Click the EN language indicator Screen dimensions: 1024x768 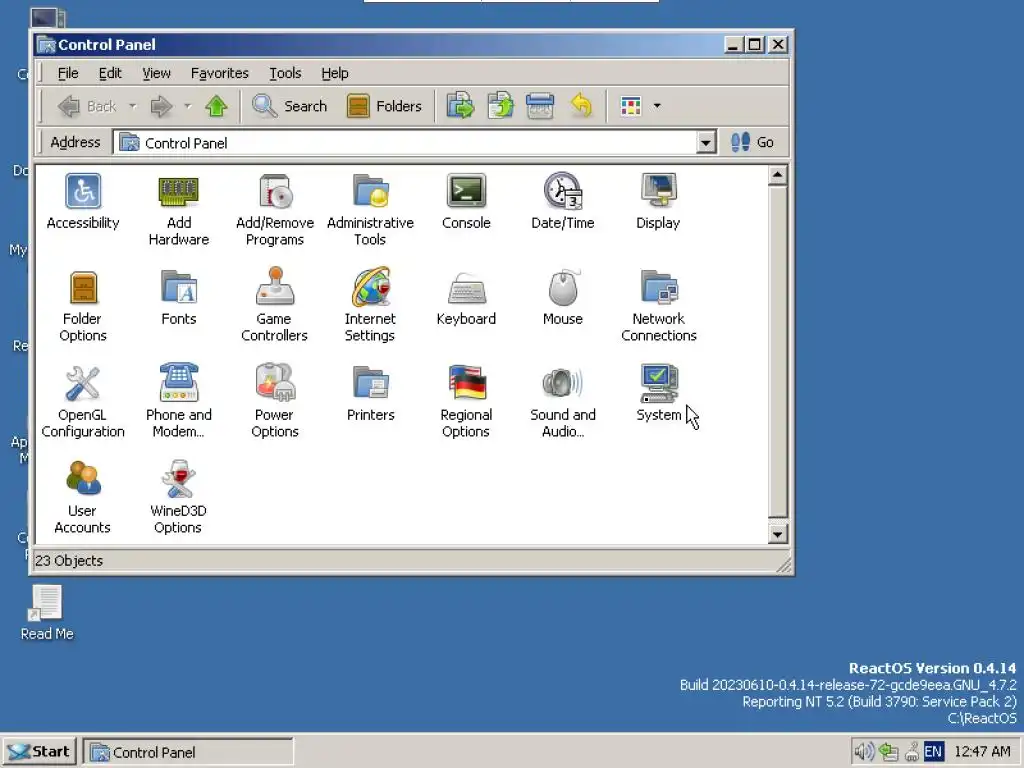[x=933, y=752]
